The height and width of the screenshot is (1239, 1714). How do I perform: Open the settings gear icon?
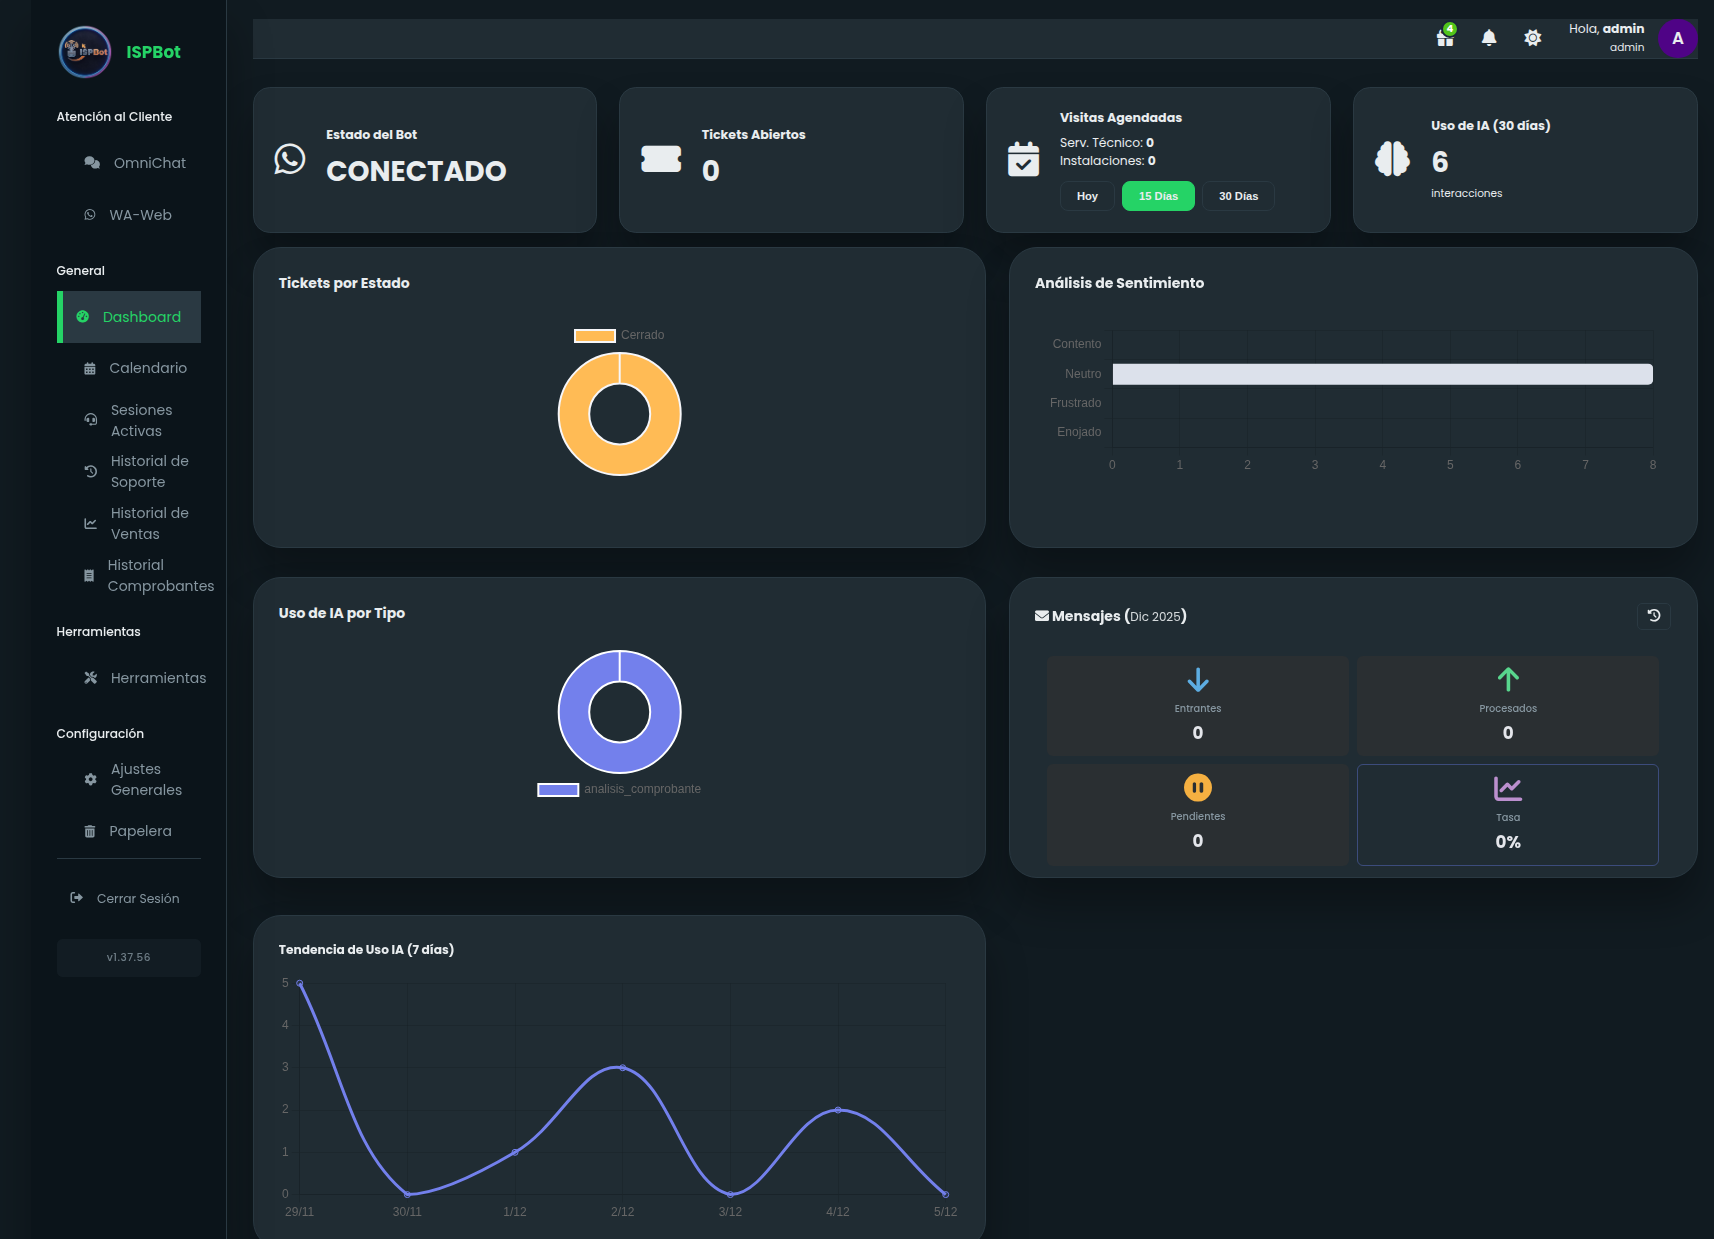[1532, 37]
